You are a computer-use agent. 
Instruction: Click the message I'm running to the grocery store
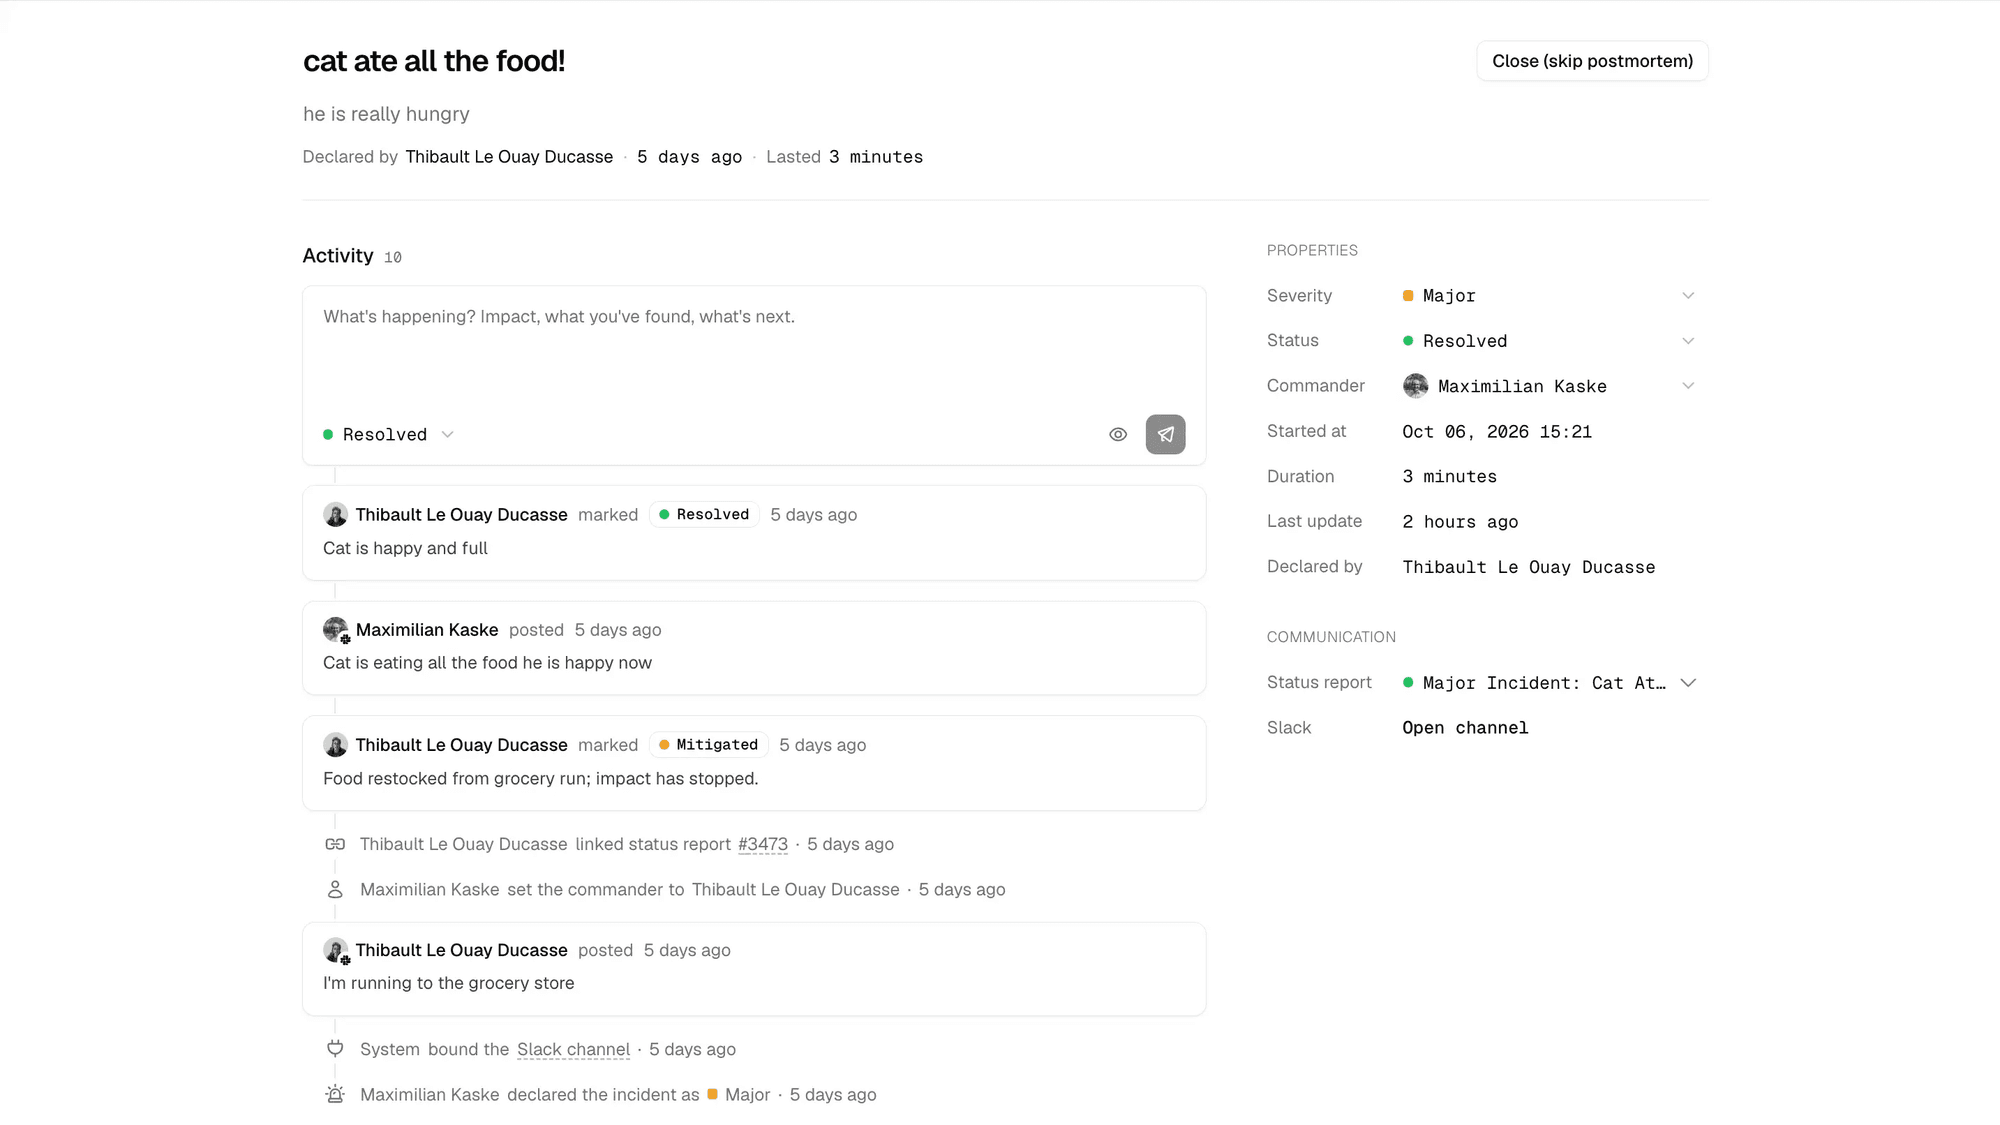[449, 983]
